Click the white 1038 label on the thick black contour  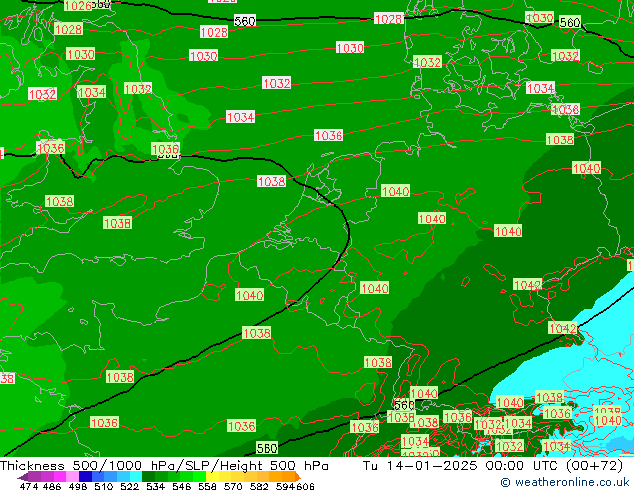[271, 181]
